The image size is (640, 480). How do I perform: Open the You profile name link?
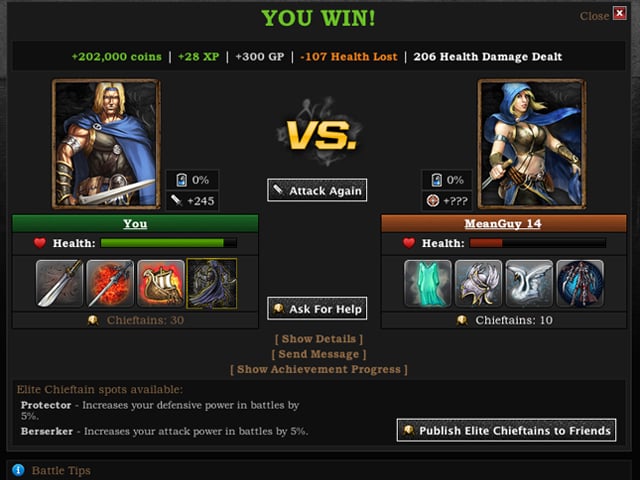click(x=135, y=224)
